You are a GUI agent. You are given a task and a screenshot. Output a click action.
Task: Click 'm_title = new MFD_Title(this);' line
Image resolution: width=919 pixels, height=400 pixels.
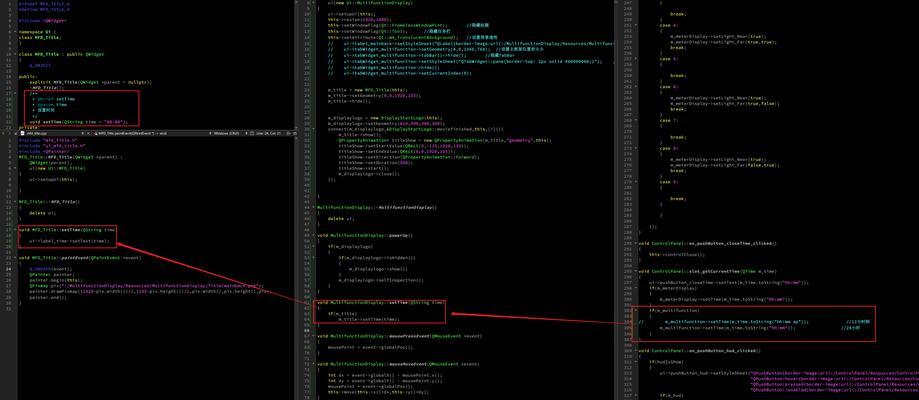click(x=366, y=90)
